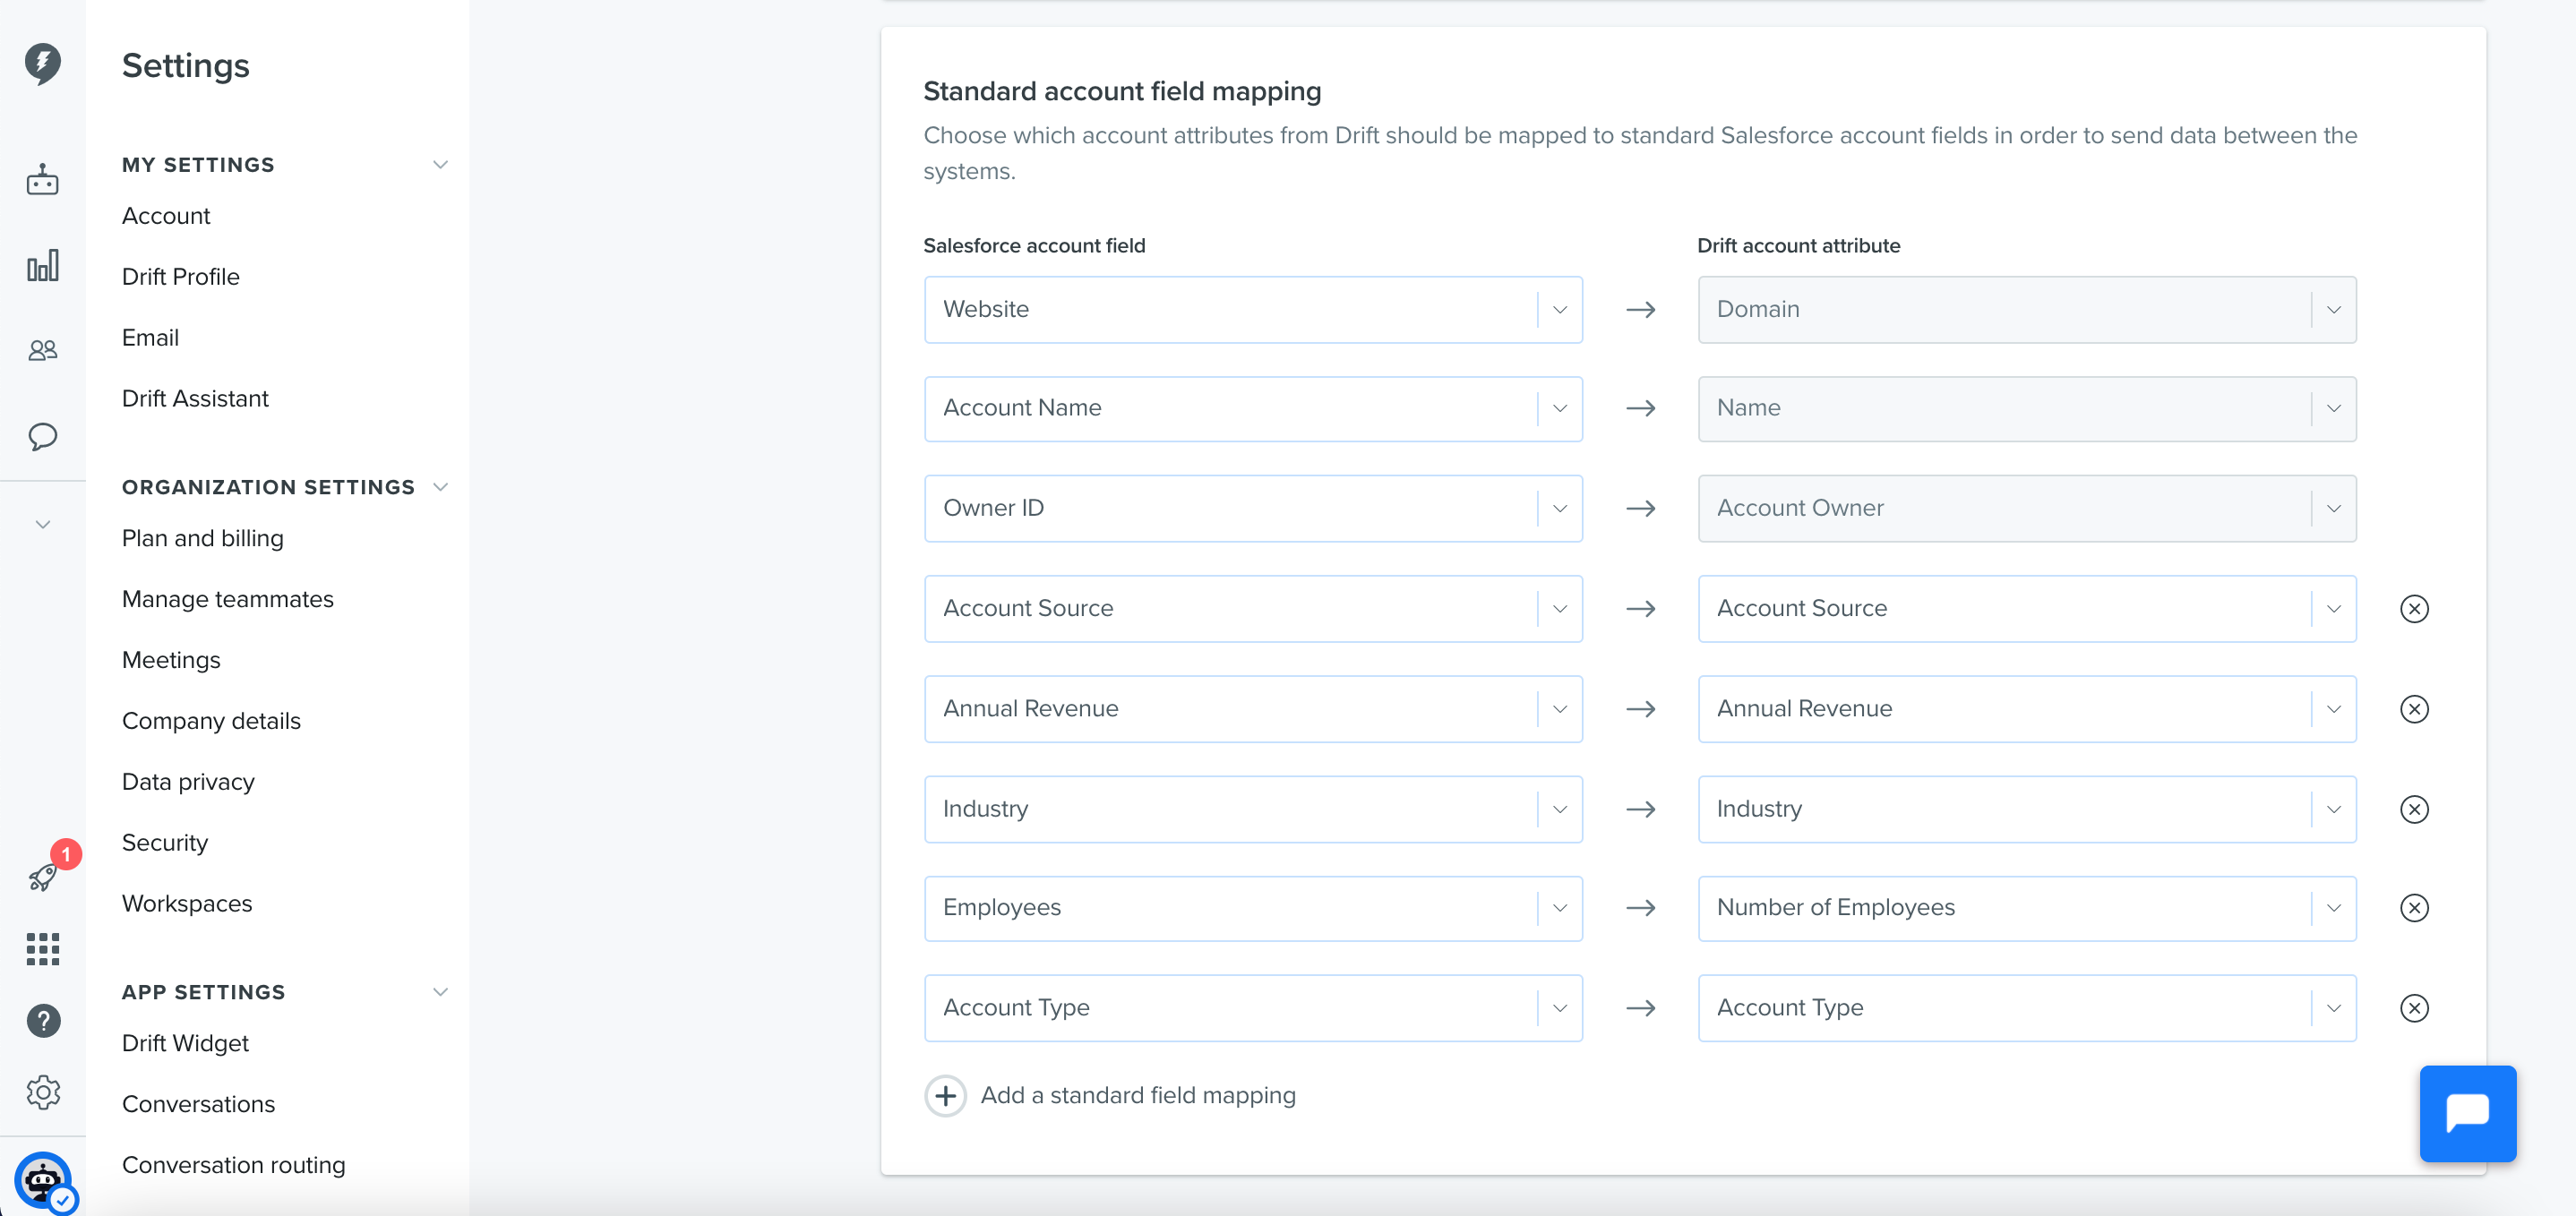The height and width of the screenshot is (1216, 2576).
Task: Open the Number of Employees attribute dropdown
Action: (2027, 908)
